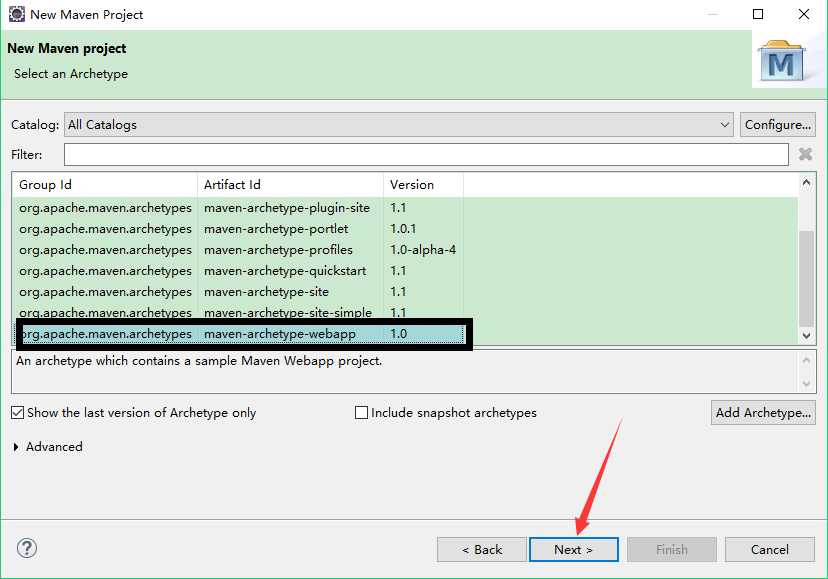Viewport: 828px width, 579px height.
Task: Click the Next > button
Action: (573, 549)
